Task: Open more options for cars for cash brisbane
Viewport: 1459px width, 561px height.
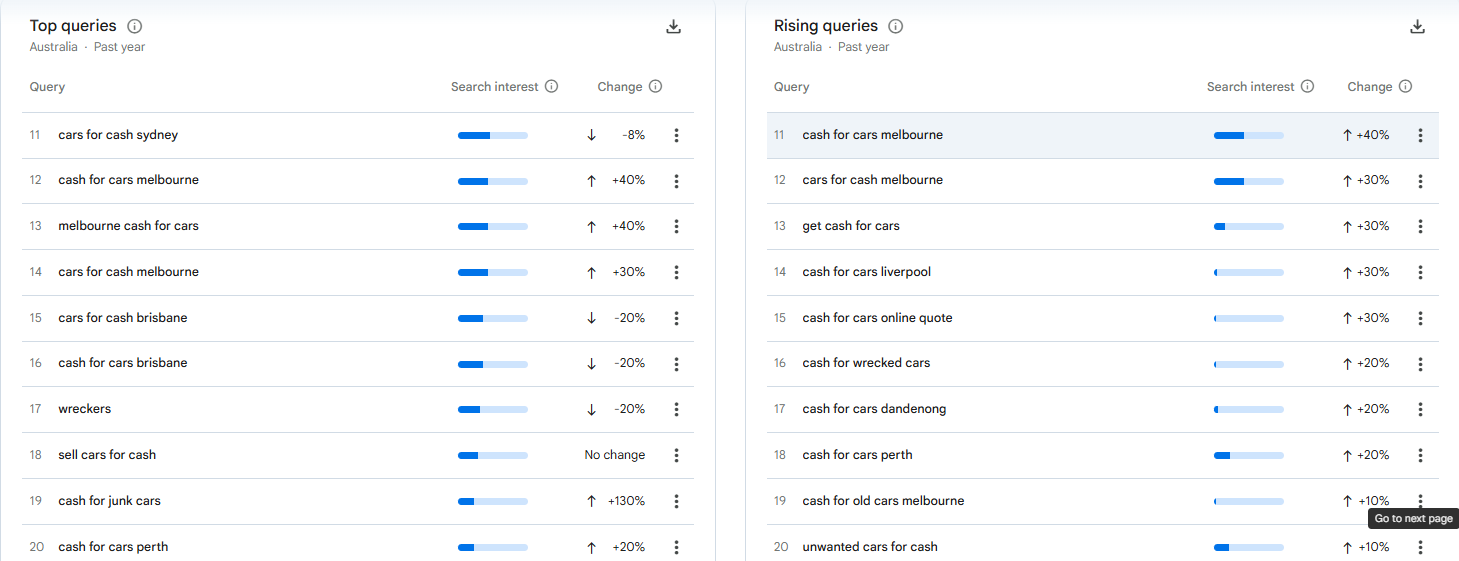Action: (677, 318)
